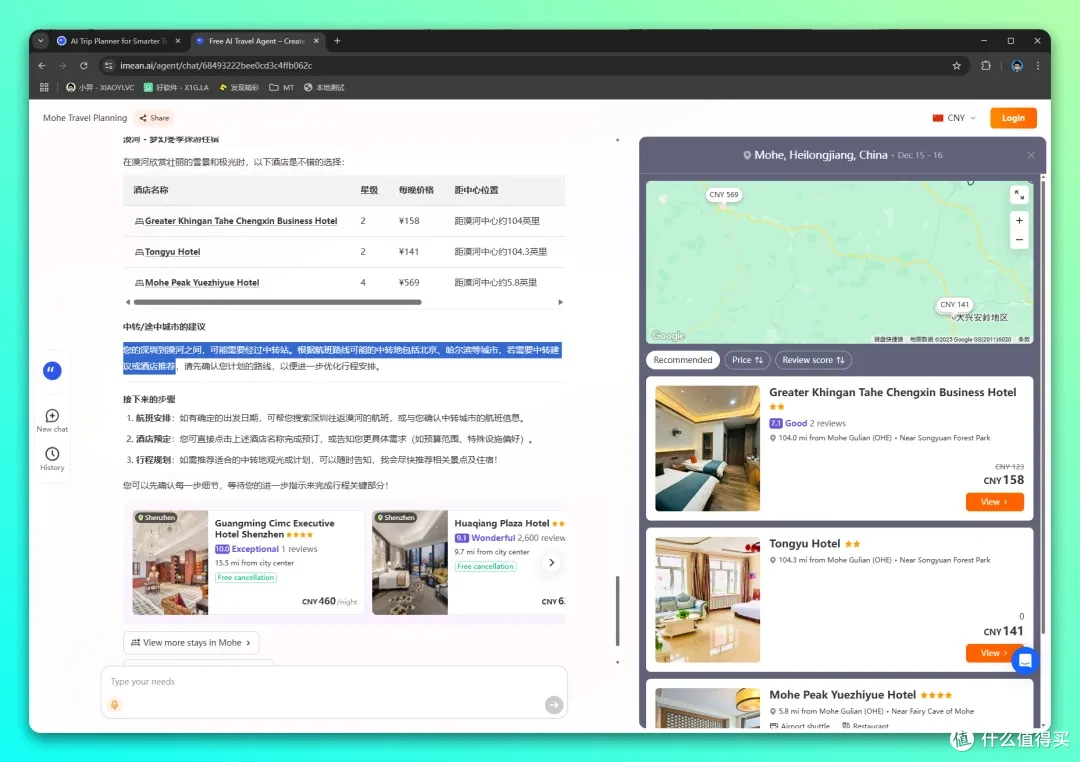This screenshot has width=1080, height=762.
Task: Sort hotels by Review score
Action: 813,360
